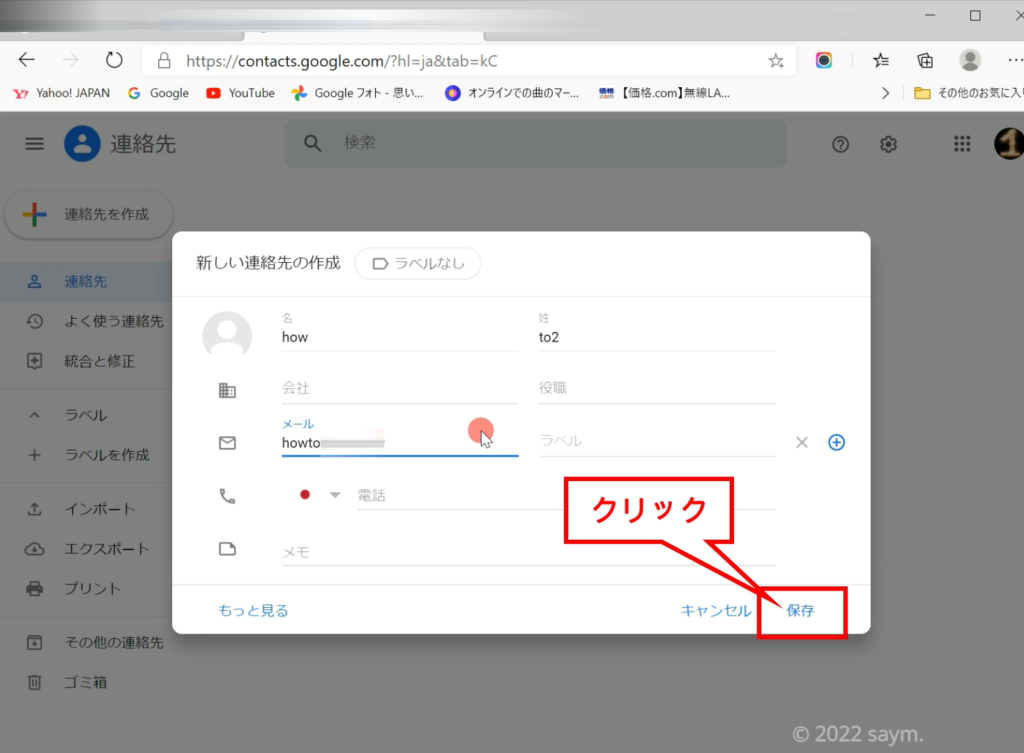Bookmark the page with the star icon
This screenshot has height=753, width=1024.
click(x=776, y=61)
